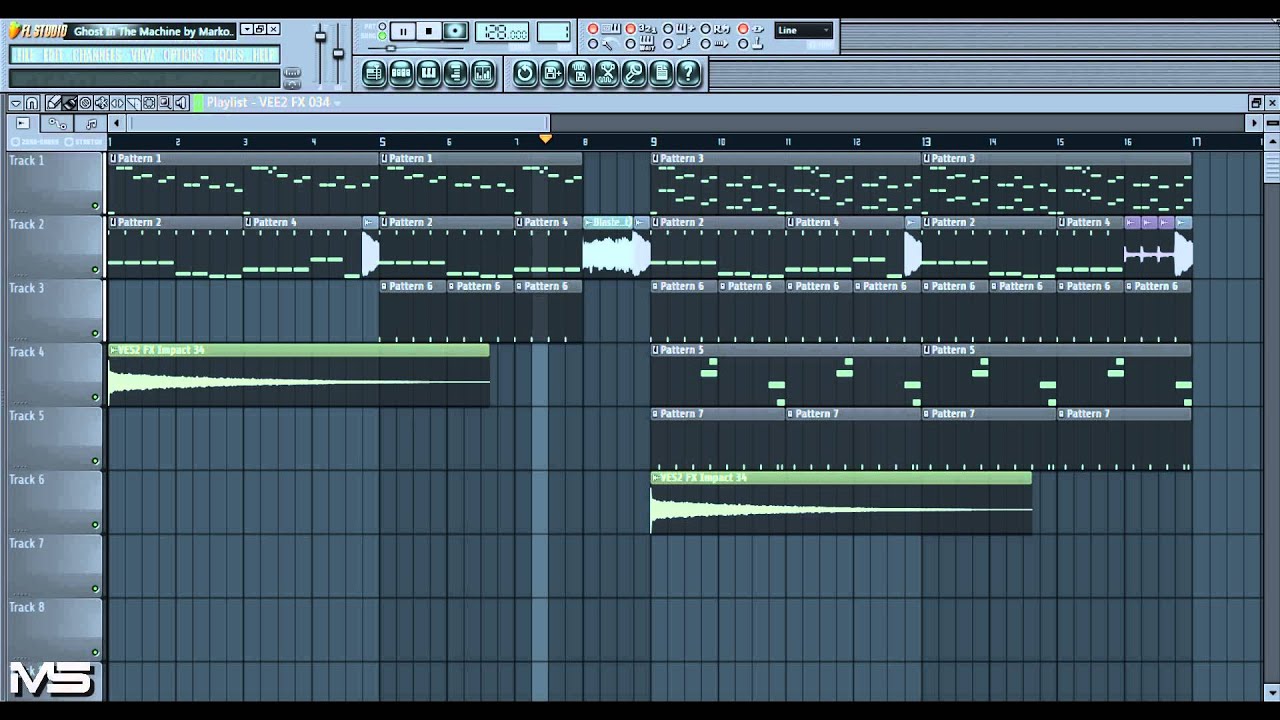Click the scissors audio editor icon

607,72
